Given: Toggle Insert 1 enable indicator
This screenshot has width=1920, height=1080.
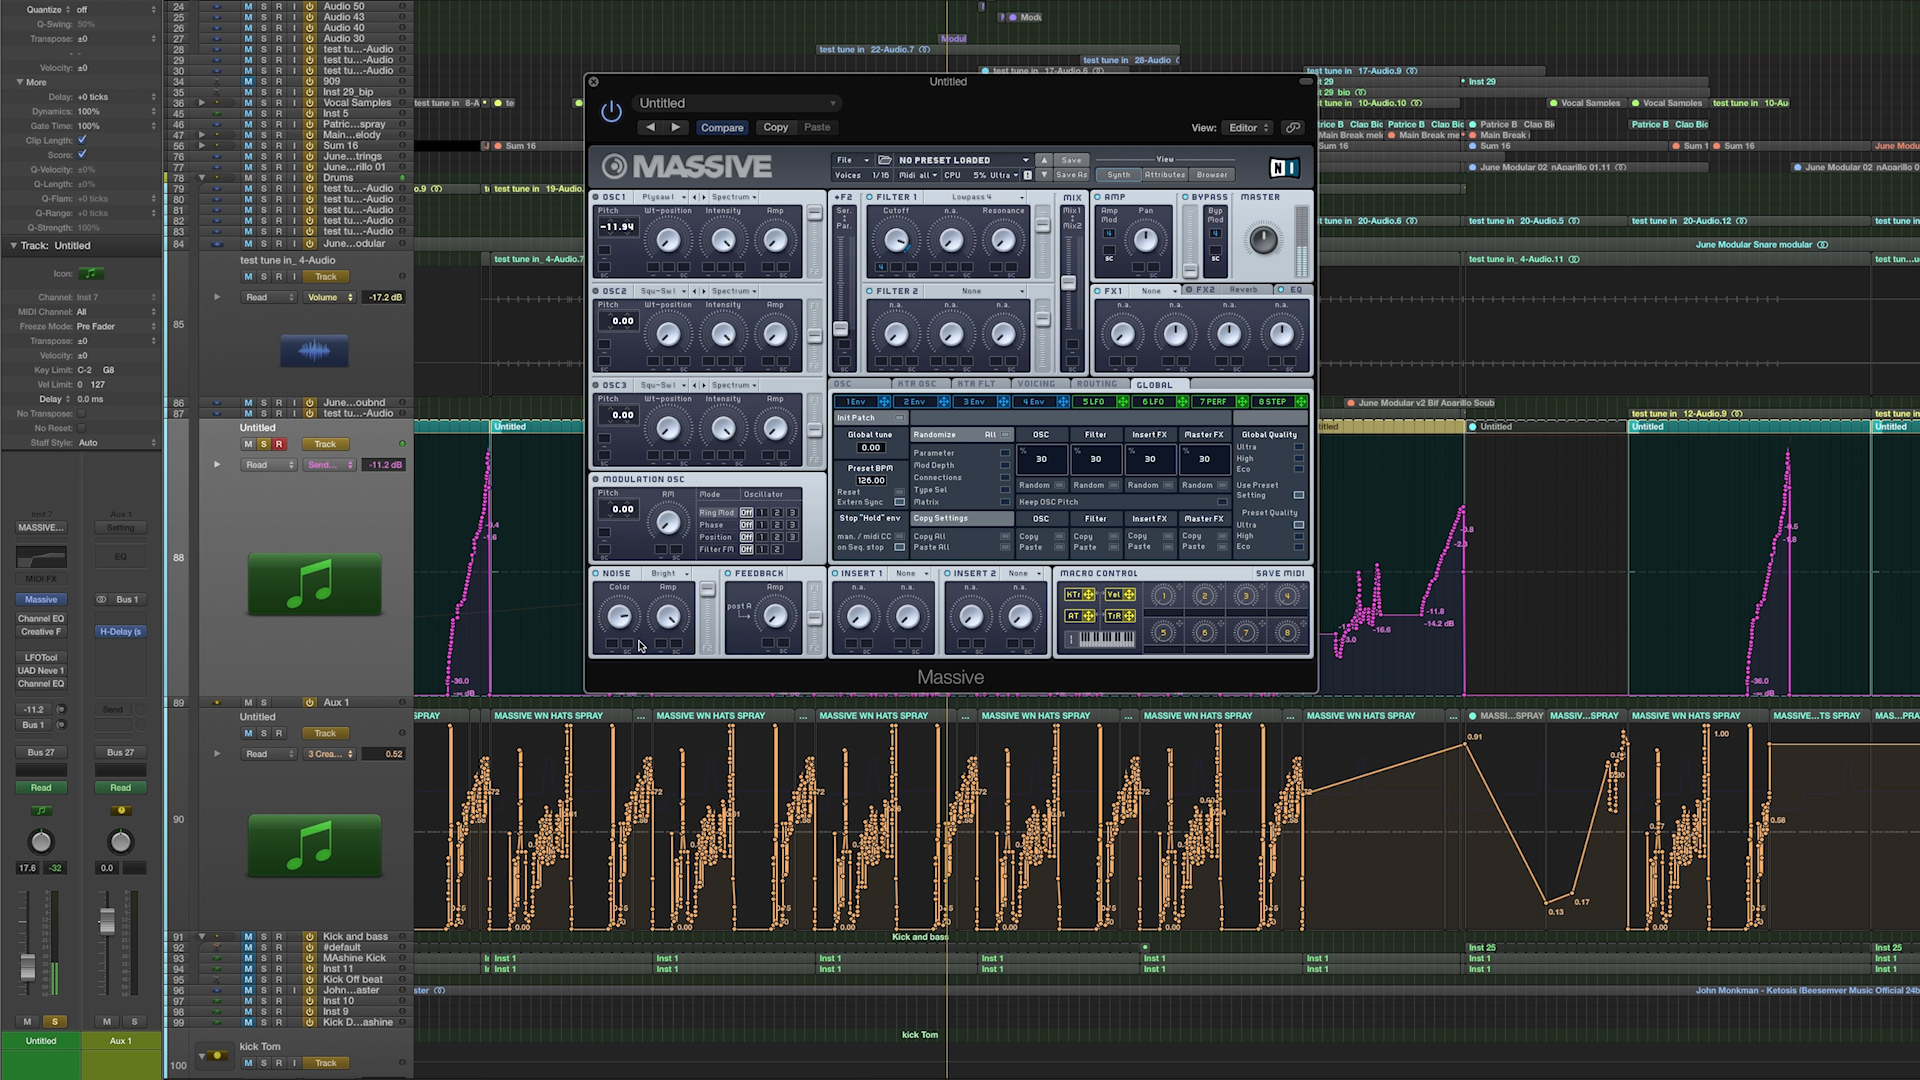Looking at the screenshot, I should click(x=835, y=574).
